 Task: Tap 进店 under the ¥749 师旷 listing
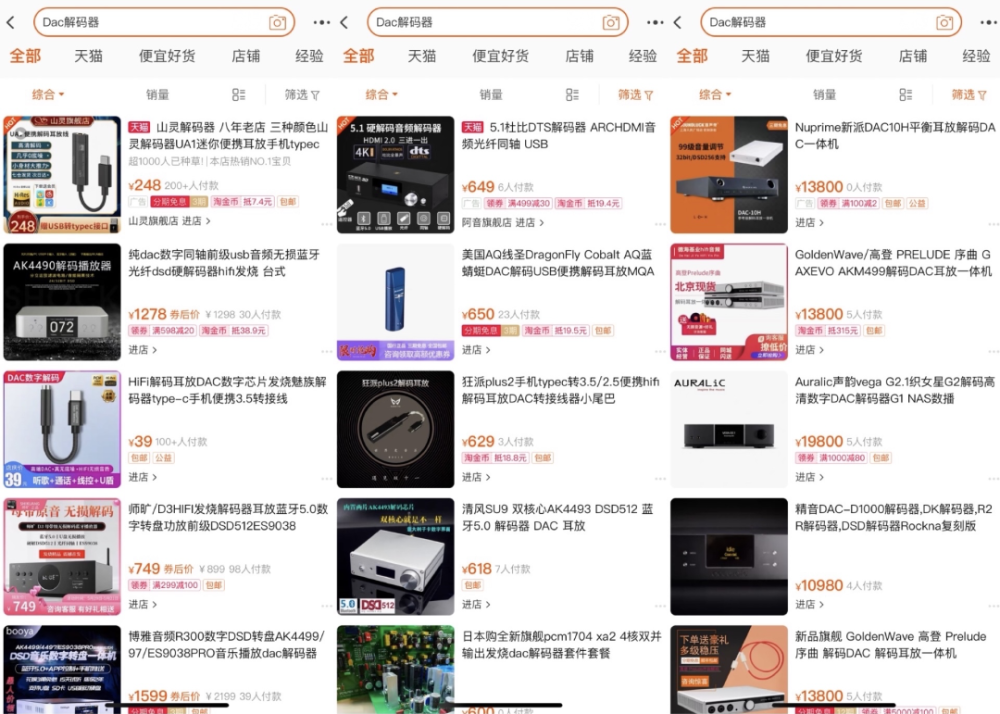tap(143, 604)
